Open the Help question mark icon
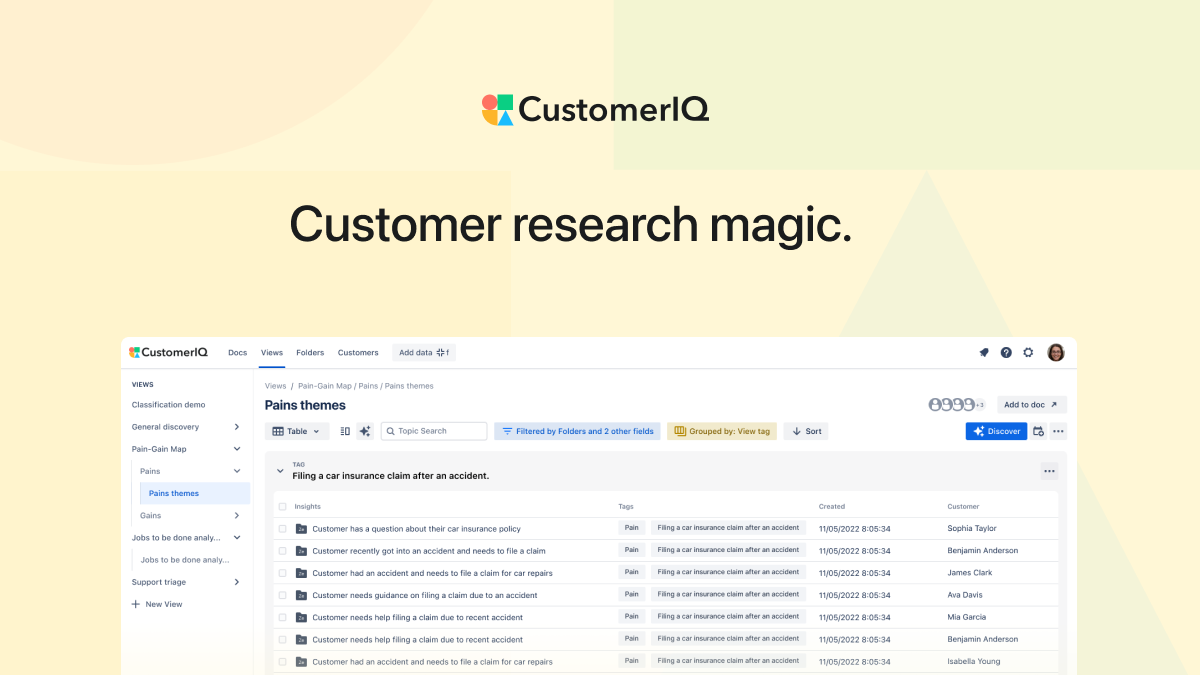Screen dimensions: 1200x675 [1006, 352]
